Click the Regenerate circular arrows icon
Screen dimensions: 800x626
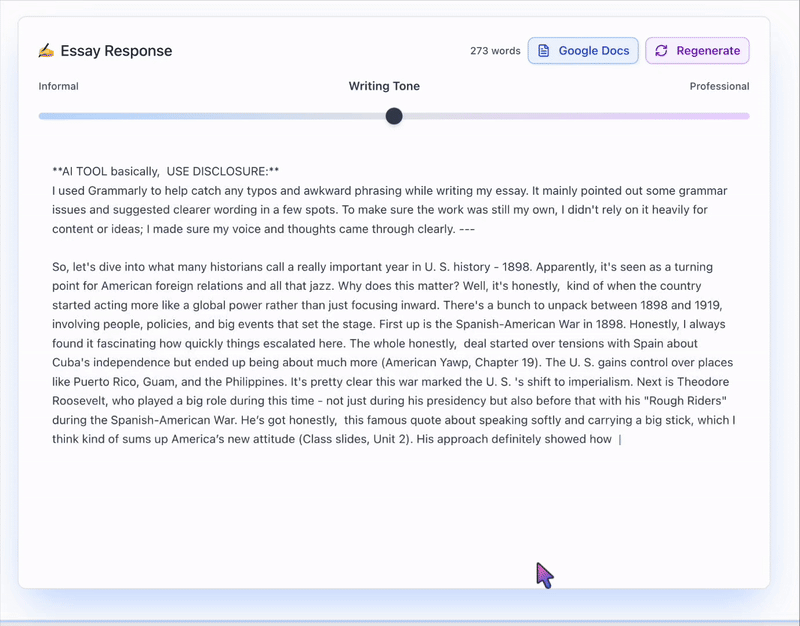pos(661,51)
